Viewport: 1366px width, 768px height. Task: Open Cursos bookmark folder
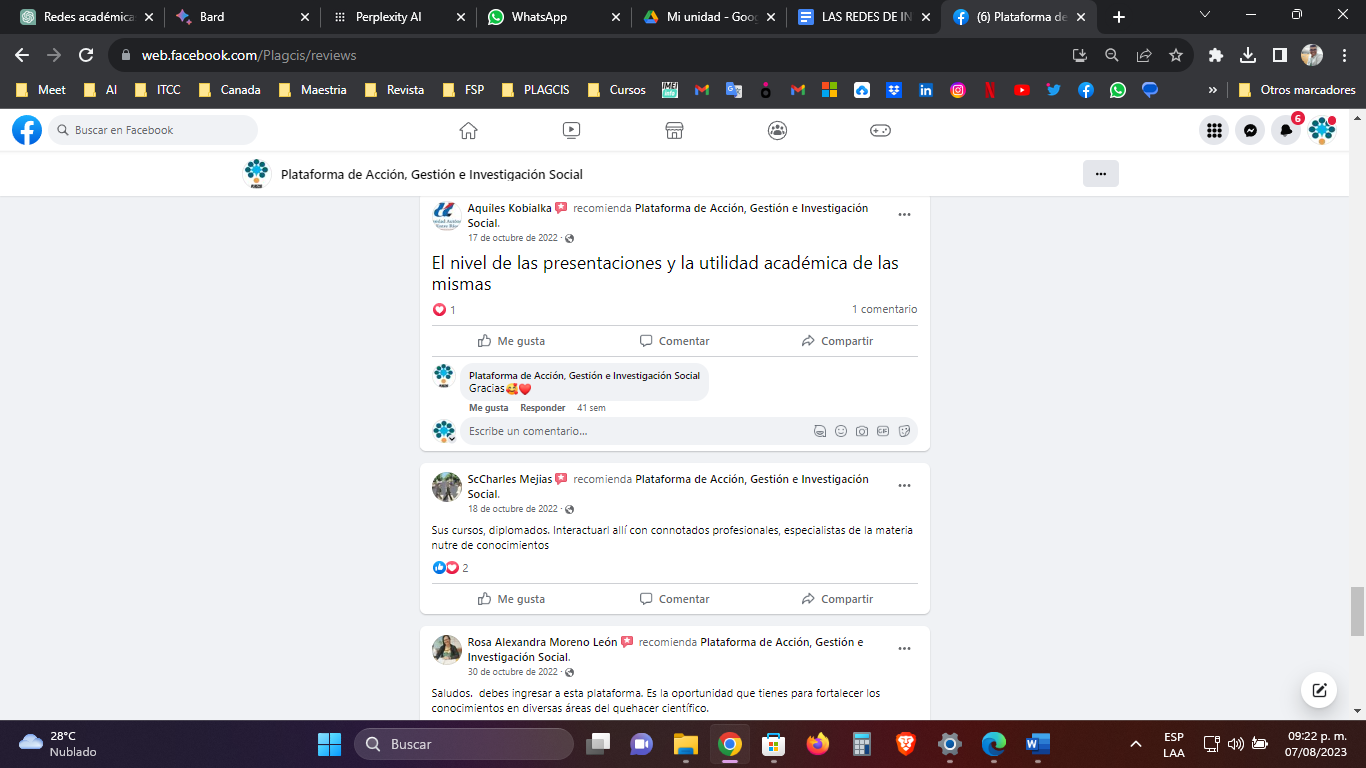tap(617, 90)
